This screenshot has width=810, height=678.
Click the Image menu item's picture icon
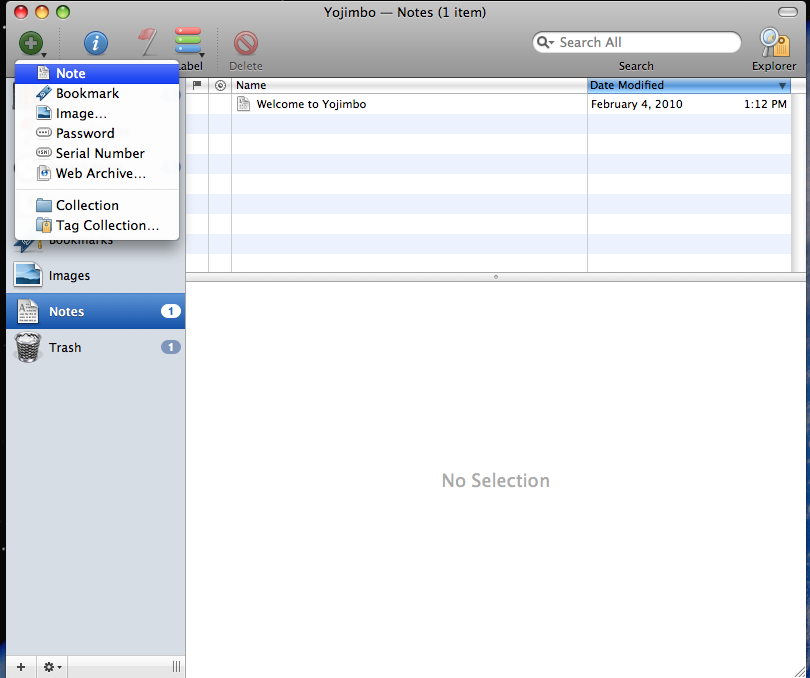click(44, 113)
